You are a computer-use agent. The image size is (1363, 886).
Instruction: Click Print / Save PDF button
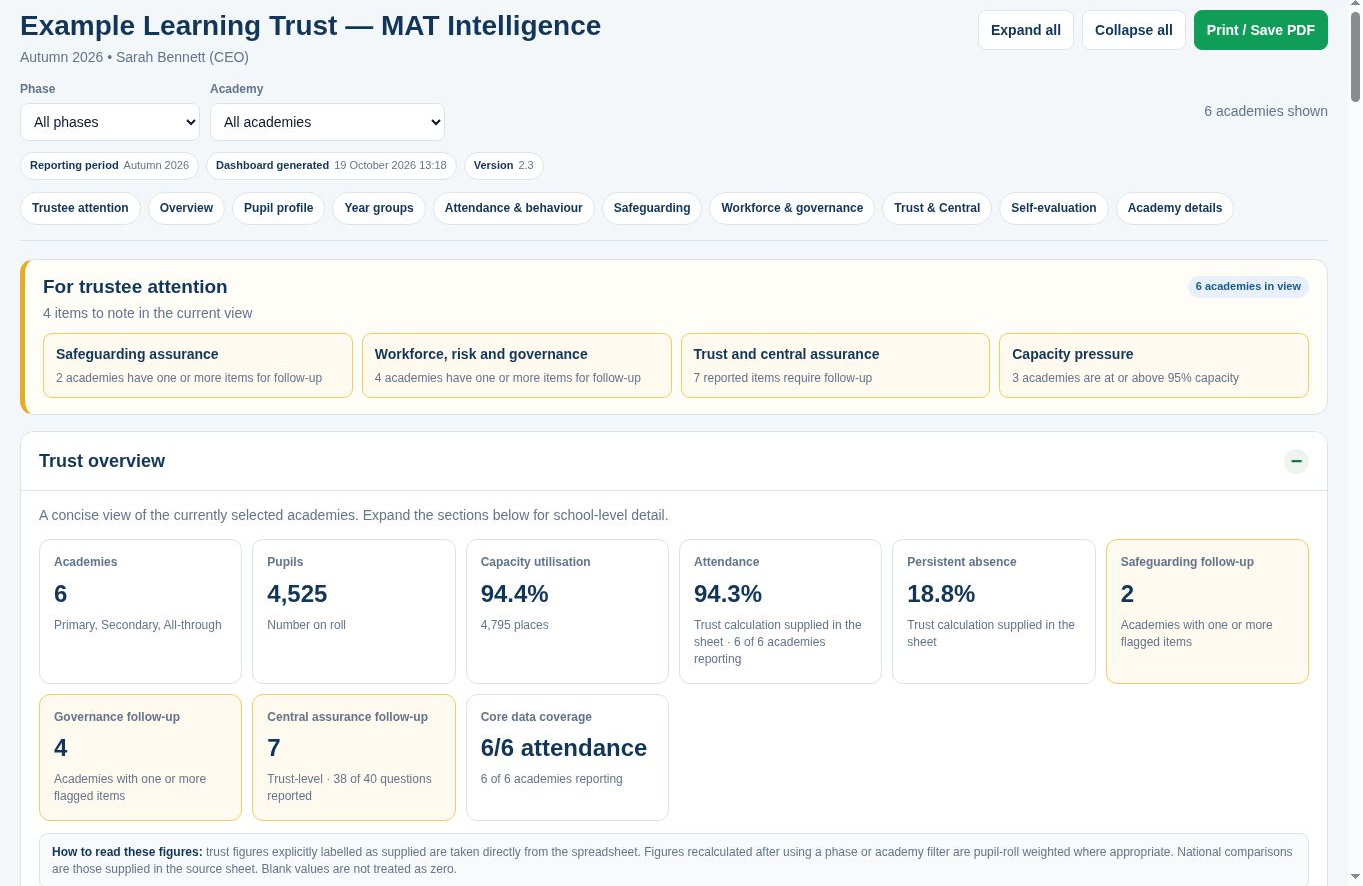click(1261, 30)
